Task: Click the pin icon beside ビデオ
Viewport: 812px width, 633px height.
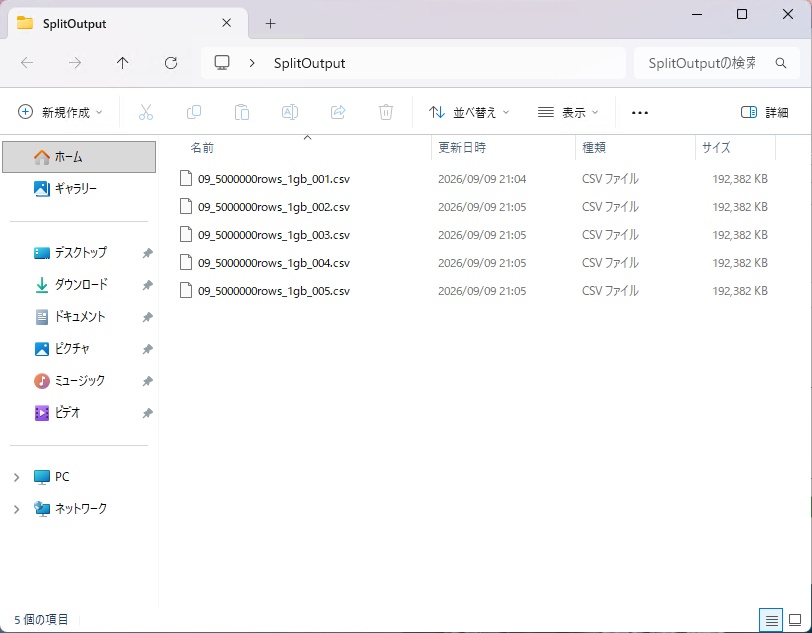Action: 148,413
